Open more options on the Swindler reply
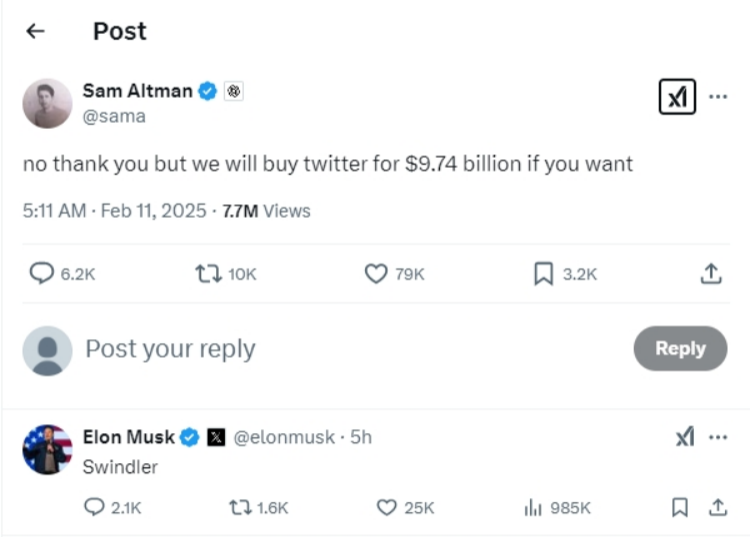 pyautogui.click(x=718, y=437)
